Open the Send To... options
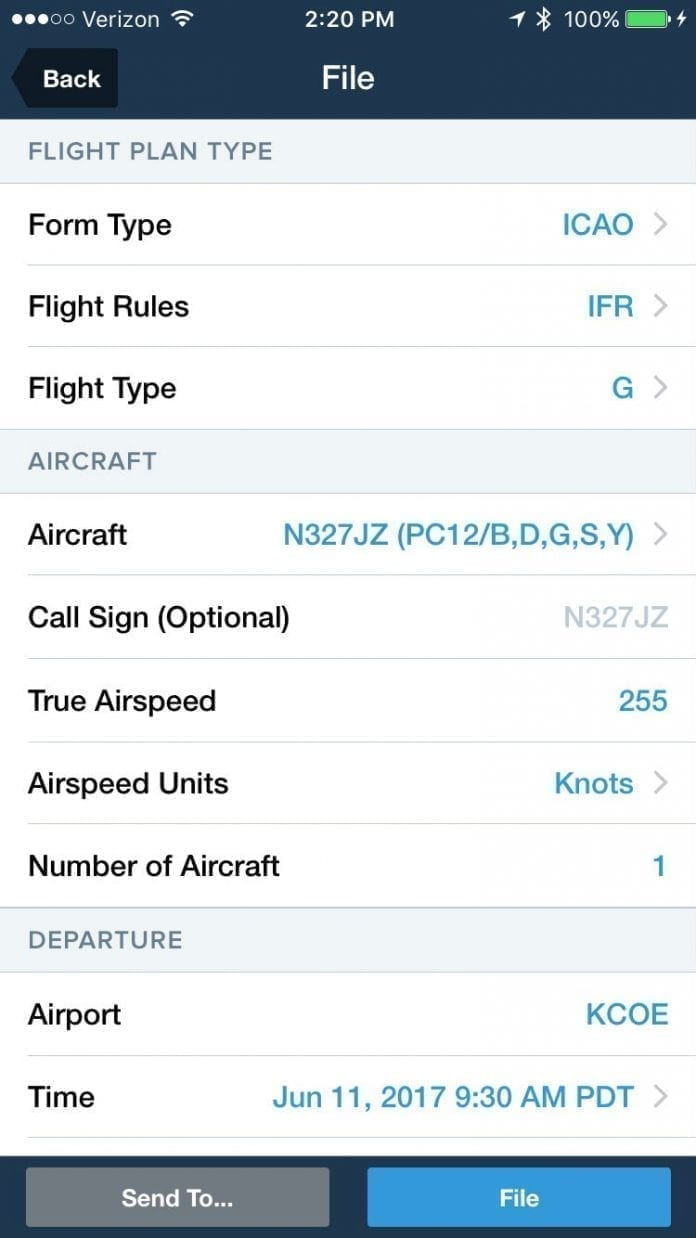Screen dimensions: 696x1238 click(177, 1196)
